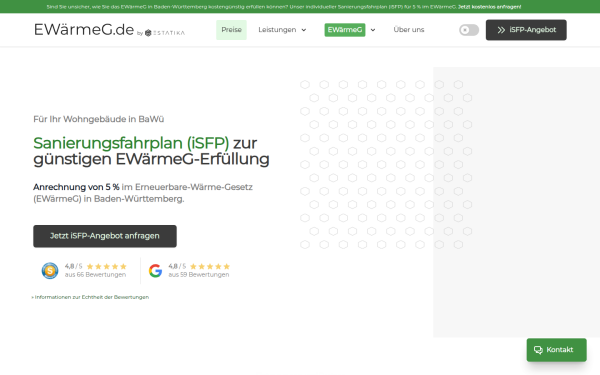Click 'Jetzt iSFP-Angebot anfragen' button
The height and width of the screenshot is (375, 600).
[x=105, y=236]
